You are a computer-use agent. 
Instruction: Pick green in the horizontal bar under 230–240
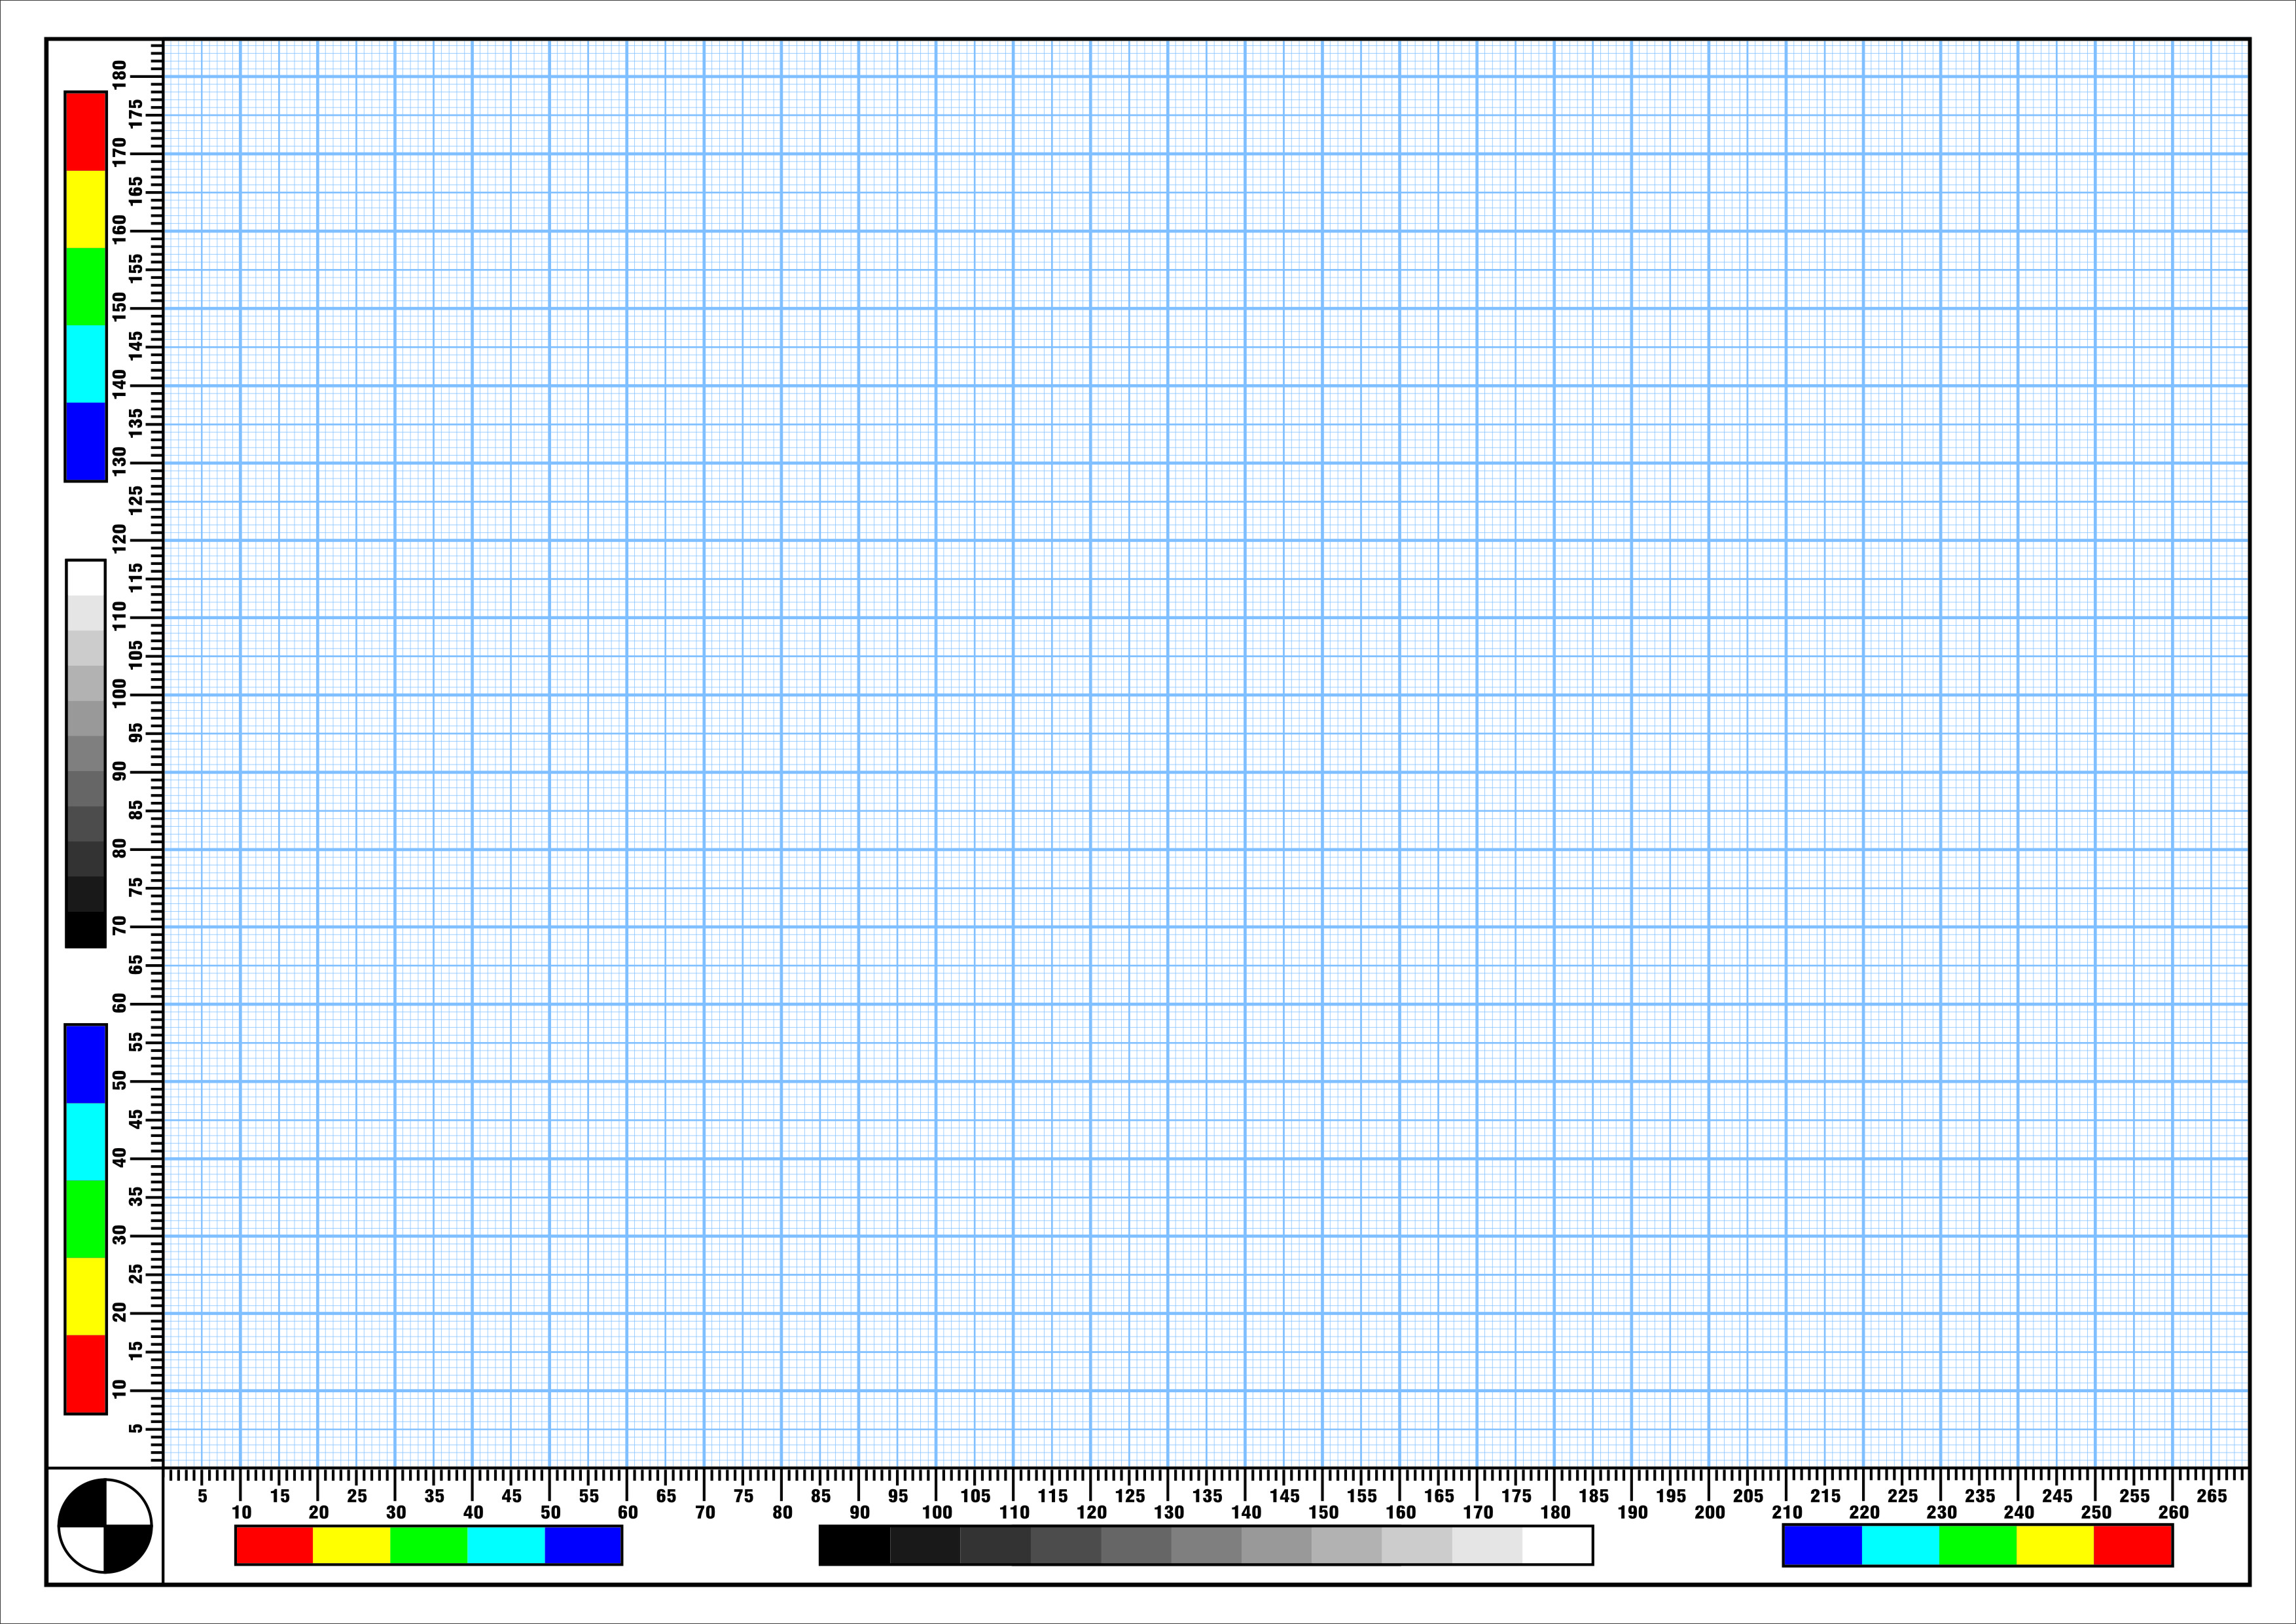coord(1978,1546)
